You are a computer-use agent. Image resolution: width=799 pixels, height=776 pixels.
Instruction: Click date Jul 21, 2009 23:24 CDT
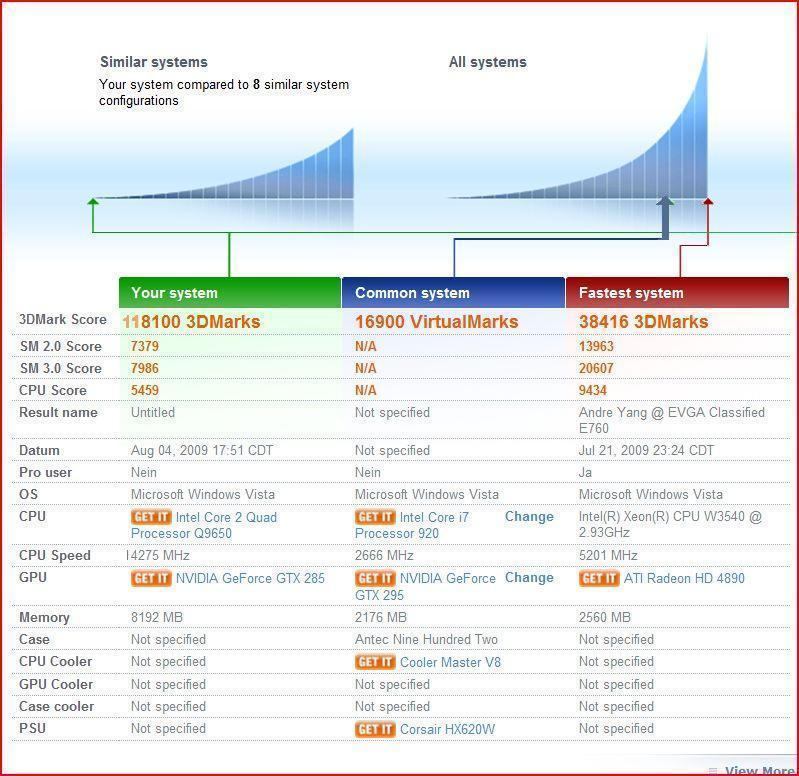tap(646, 450)
